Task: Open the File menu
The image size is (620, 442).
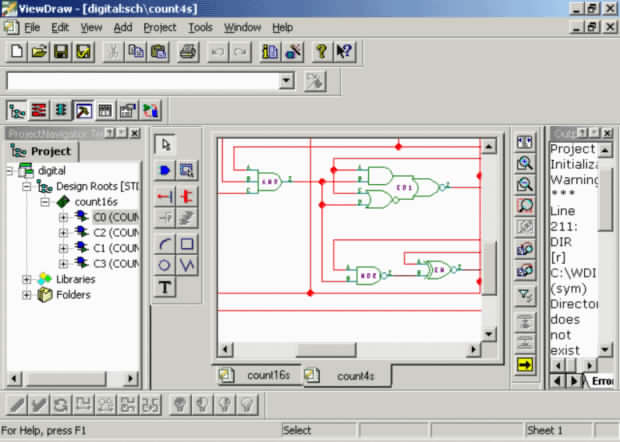Action: tap(32, 28)
